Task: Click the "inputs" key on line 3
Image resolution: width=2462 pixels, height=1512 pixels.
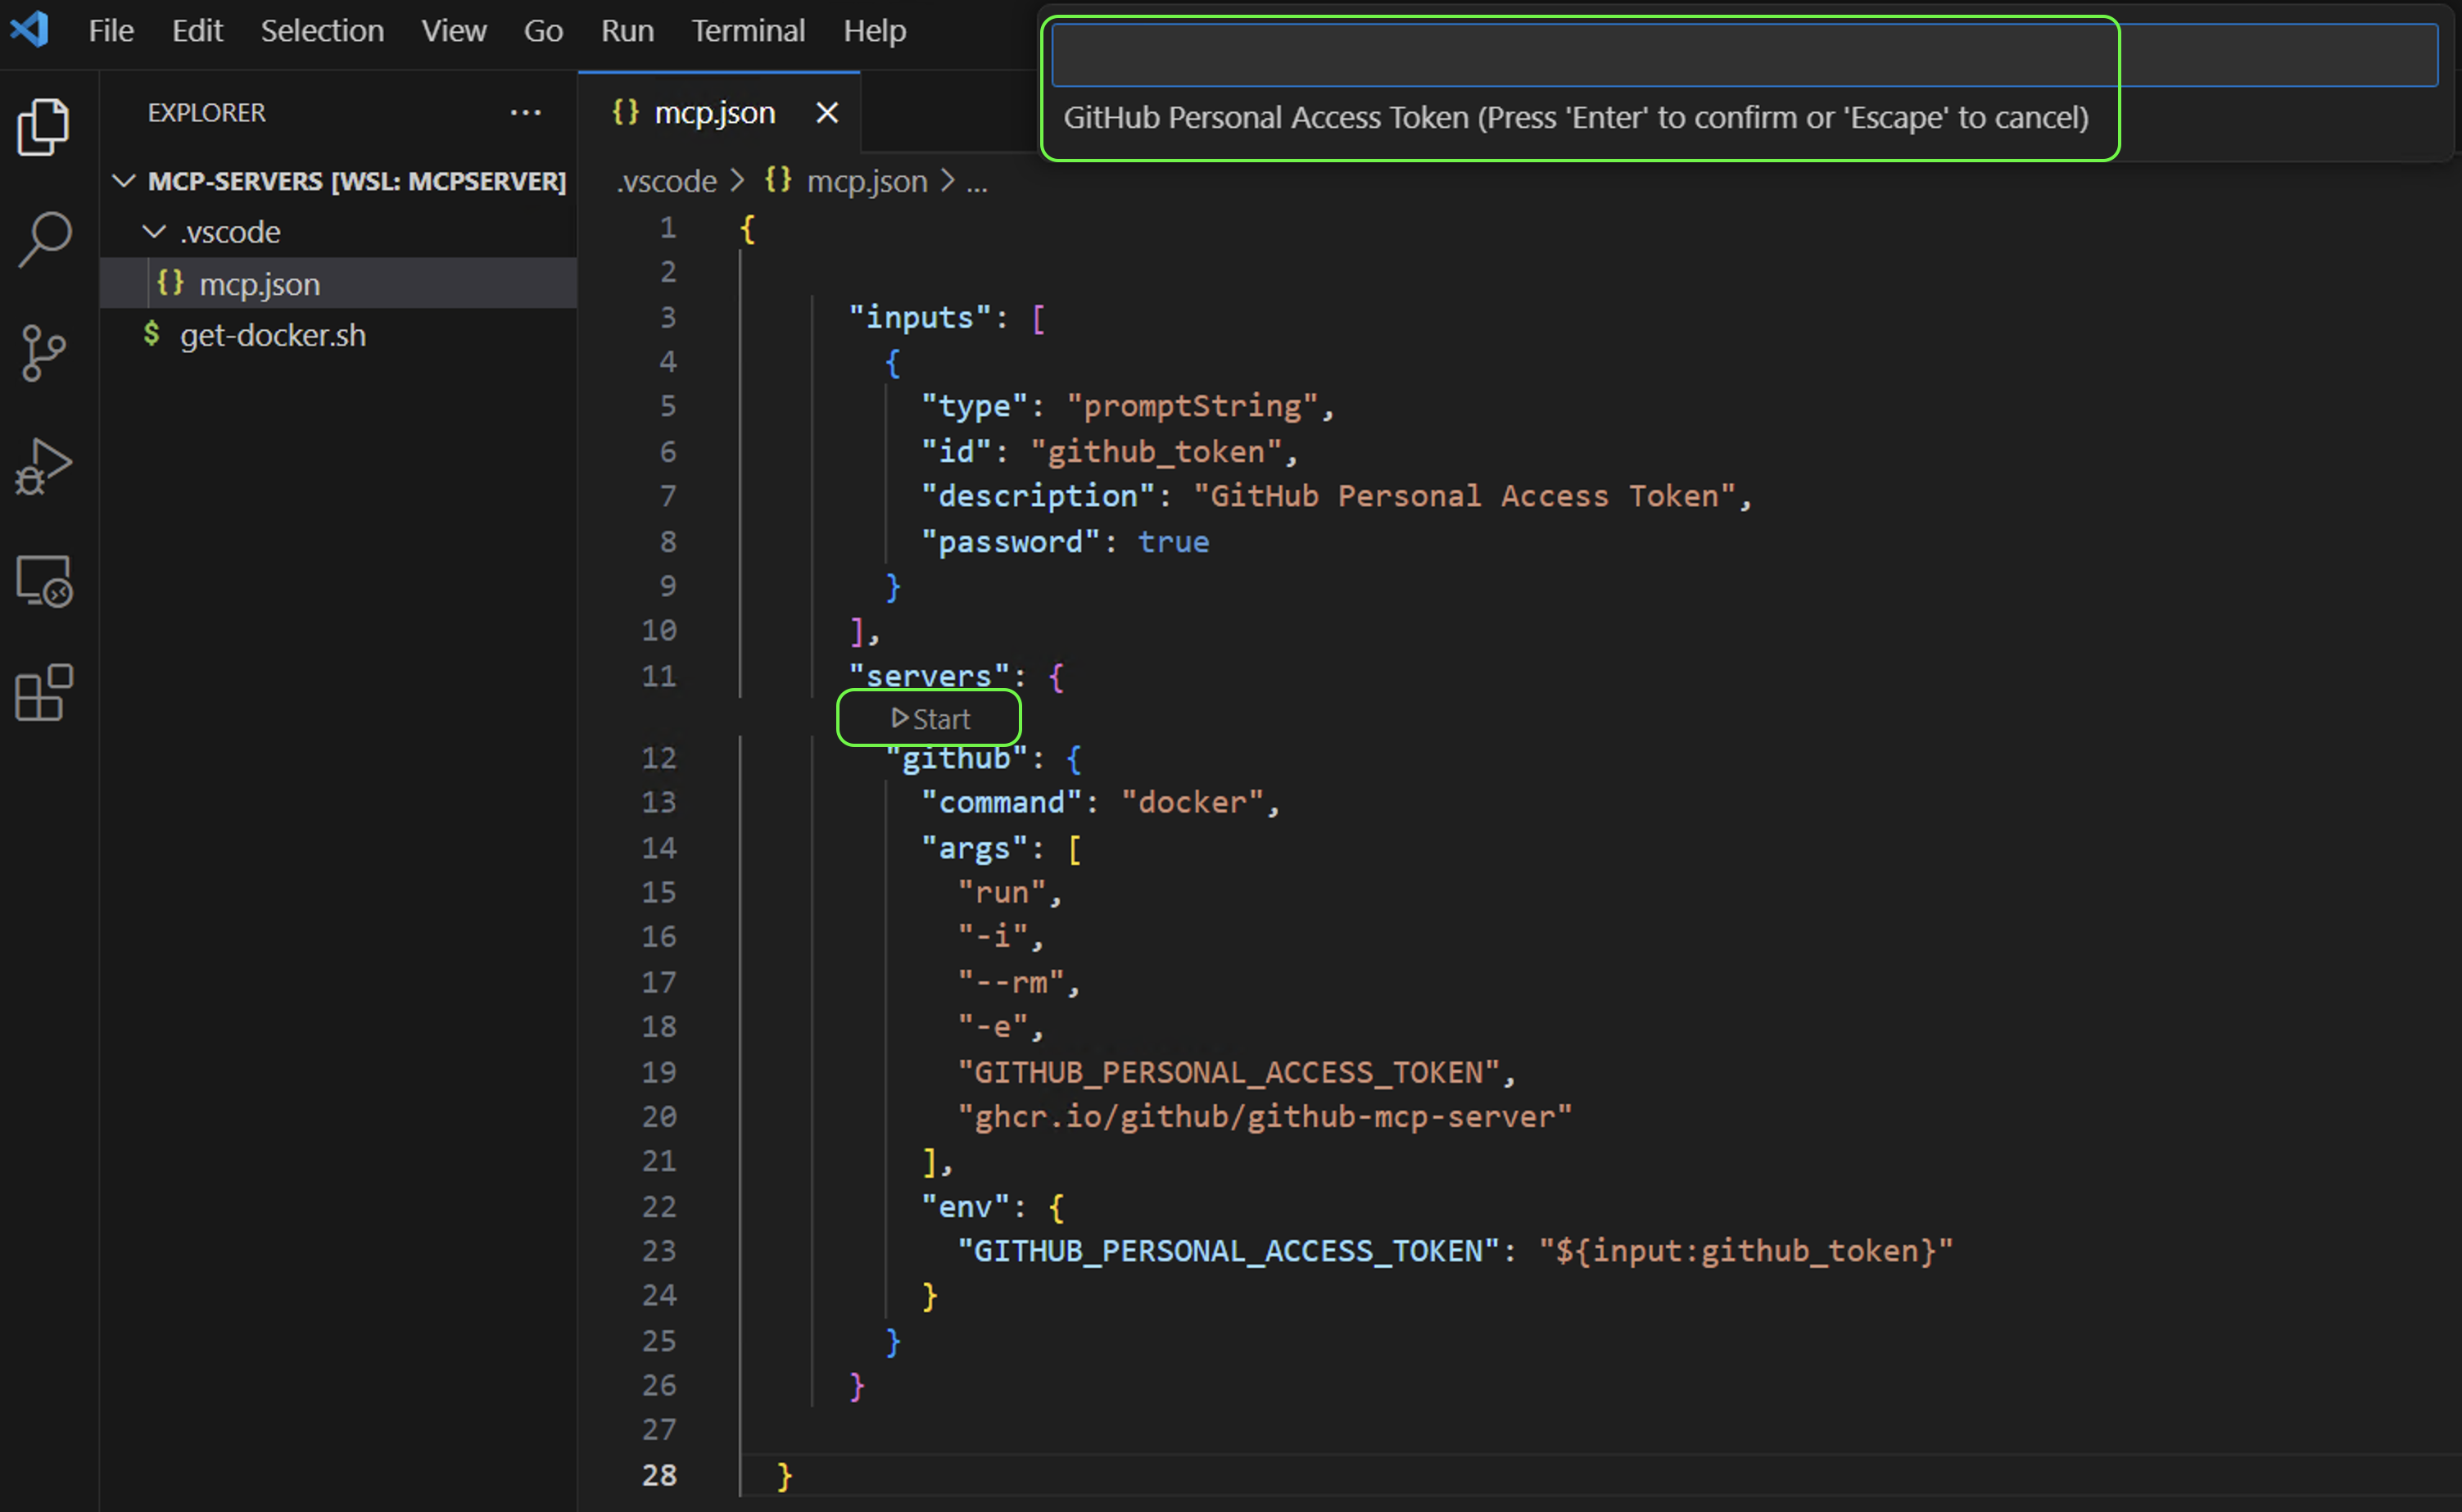Action: 920,318
